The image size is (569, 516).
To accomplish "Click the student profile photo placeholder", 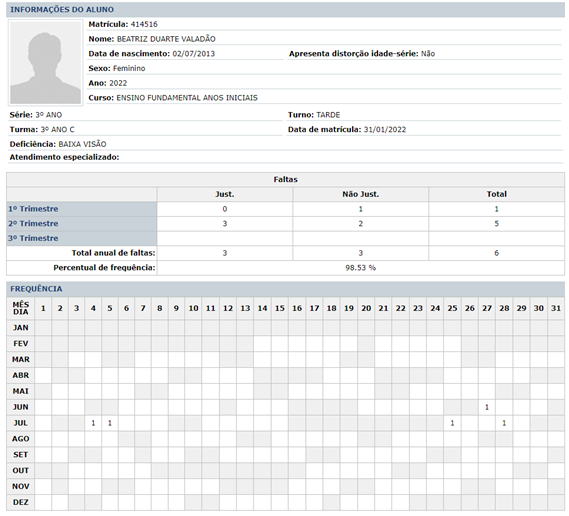I will (x=45, y=62).
